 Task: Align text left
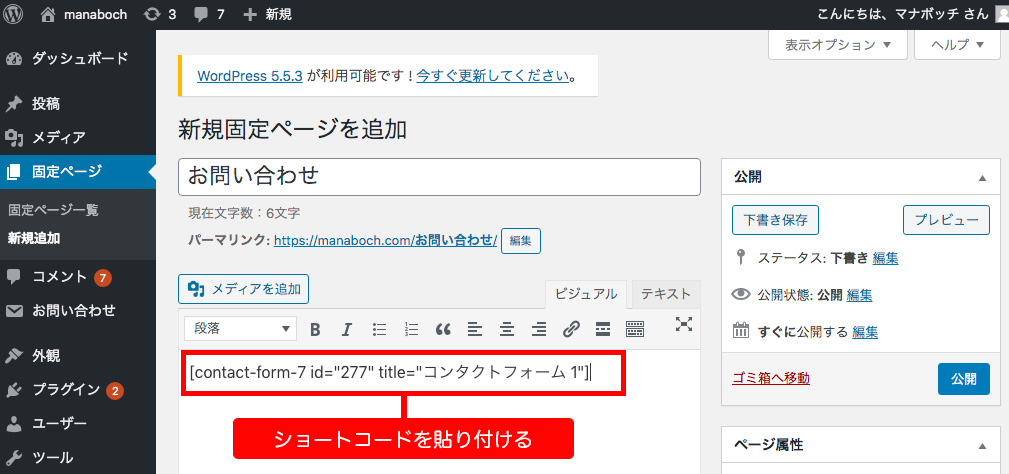coord(475,330)
